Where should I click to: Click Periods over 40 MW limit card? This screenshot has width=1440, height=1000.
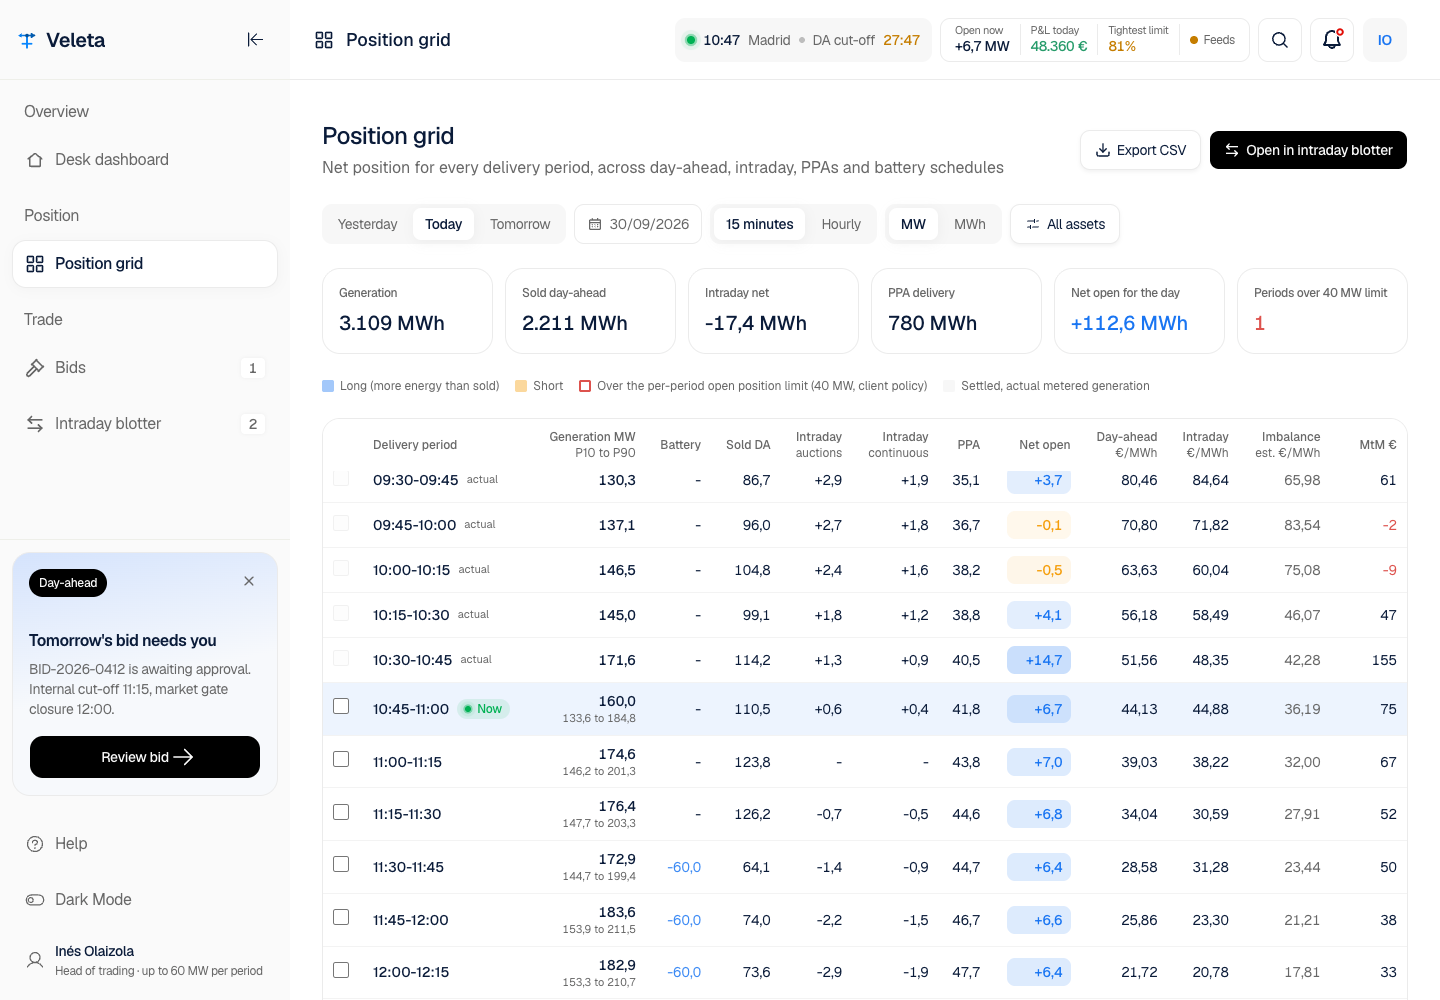coord(1322,311)
